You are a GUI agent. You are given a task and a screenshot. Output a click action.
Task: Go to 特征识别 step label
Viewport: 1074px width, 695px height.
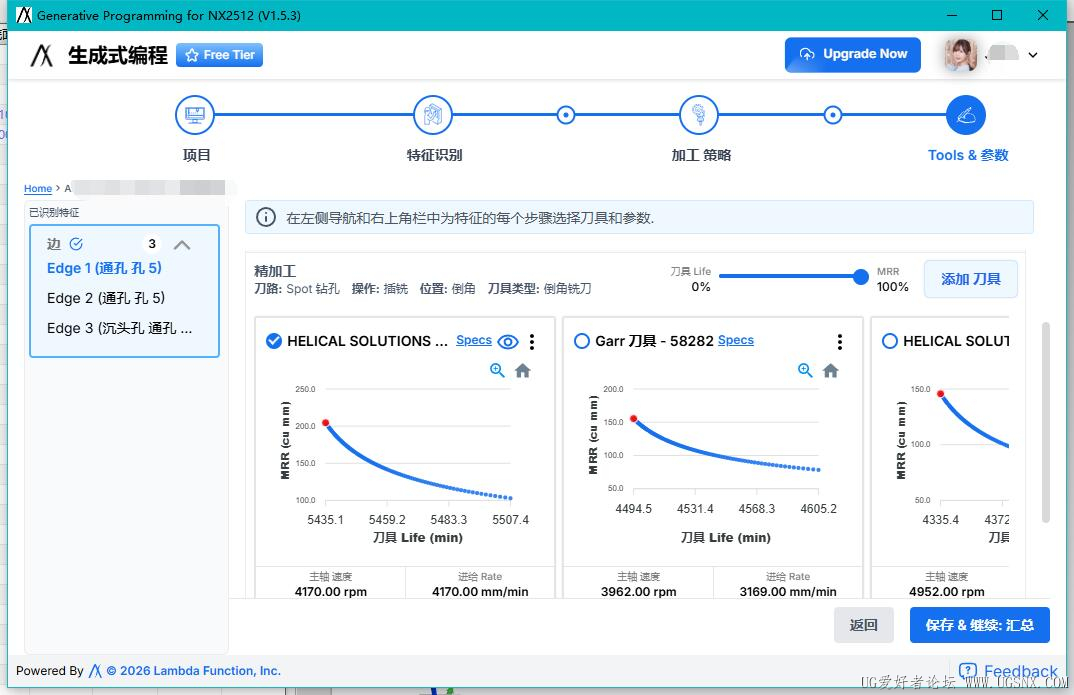coord(434,155)
